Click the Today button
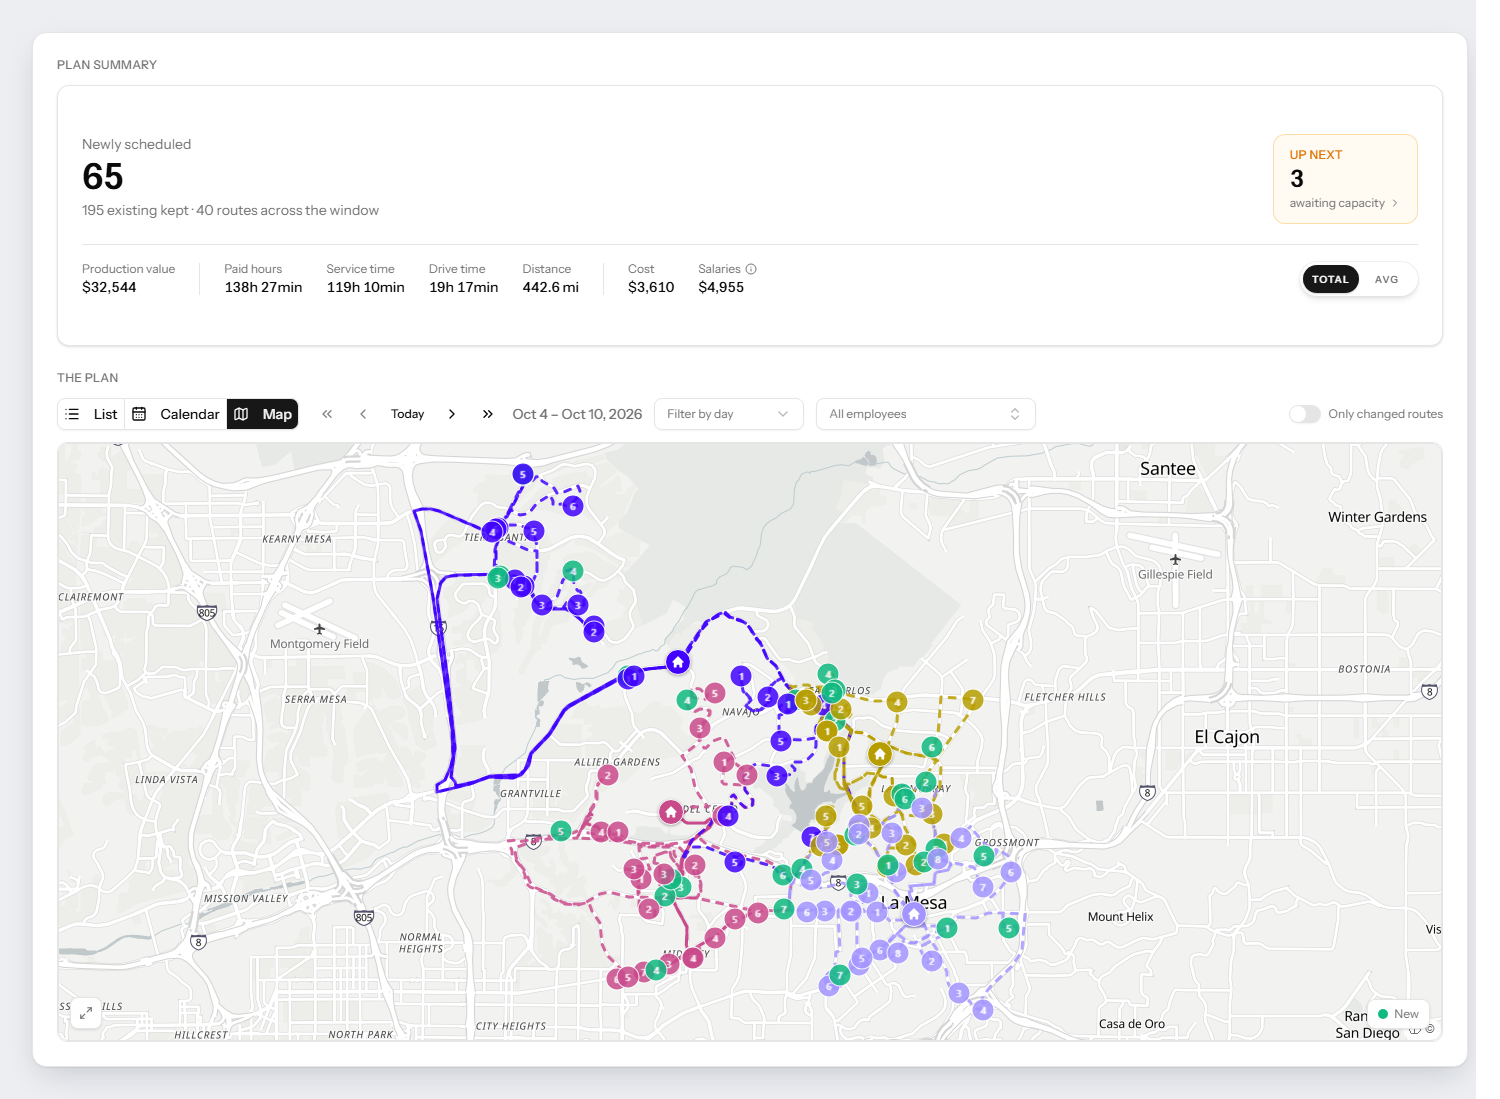The image size is (1500, 1099). point(407,414)
